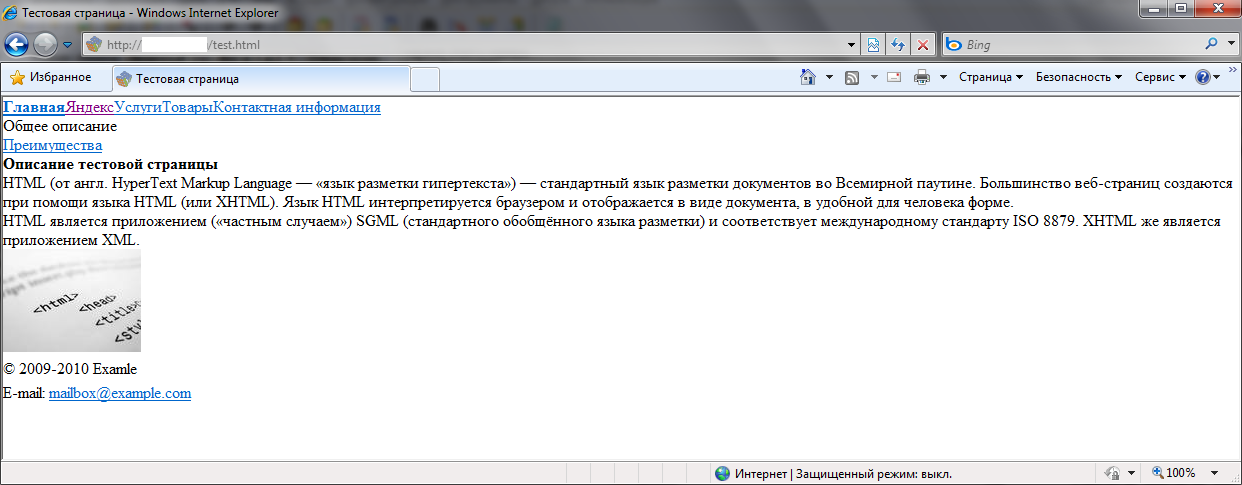Open the Страница menu
The width and height of the screenshot is (1242, 485).
tap(990, 77)
